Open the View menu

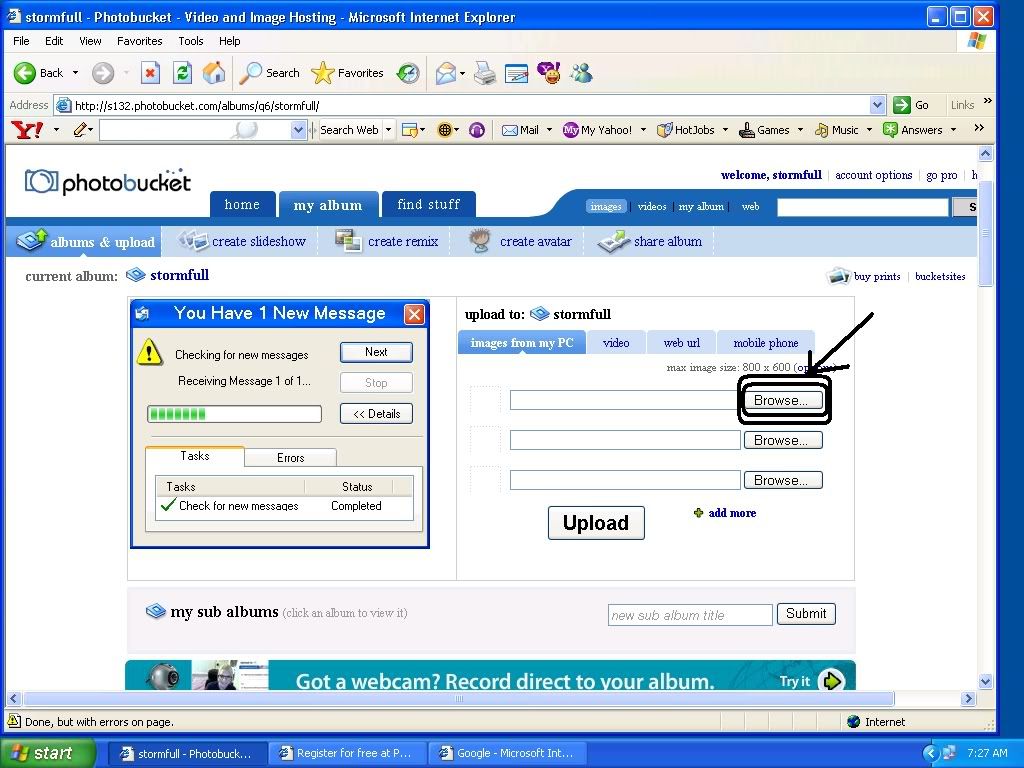pos(90,41)
